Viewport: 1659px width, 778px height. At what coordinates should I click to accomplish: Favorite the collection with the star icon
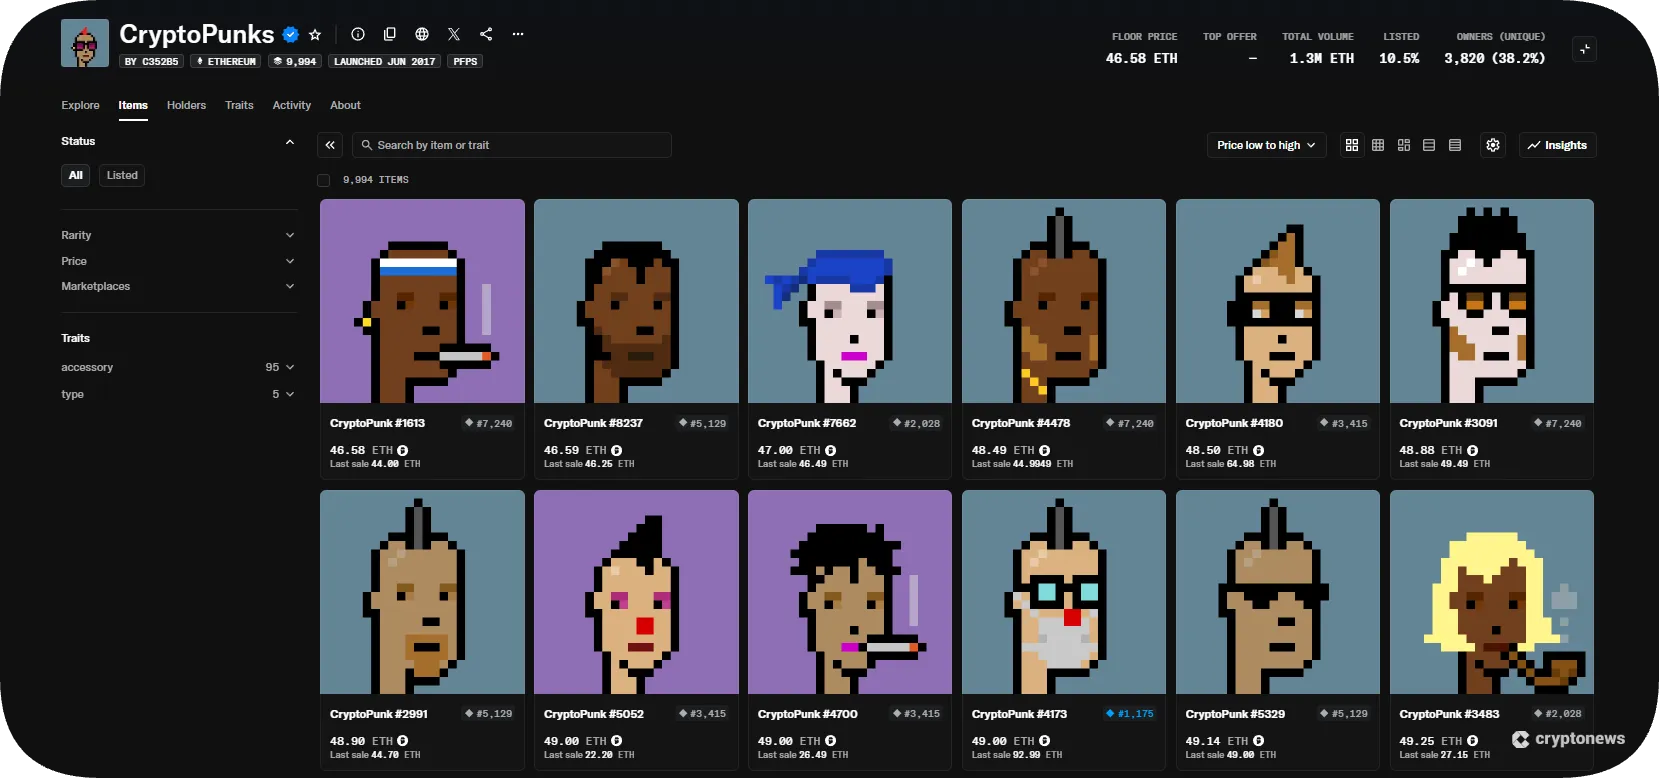pyautogui.click(x=315, y=34)
